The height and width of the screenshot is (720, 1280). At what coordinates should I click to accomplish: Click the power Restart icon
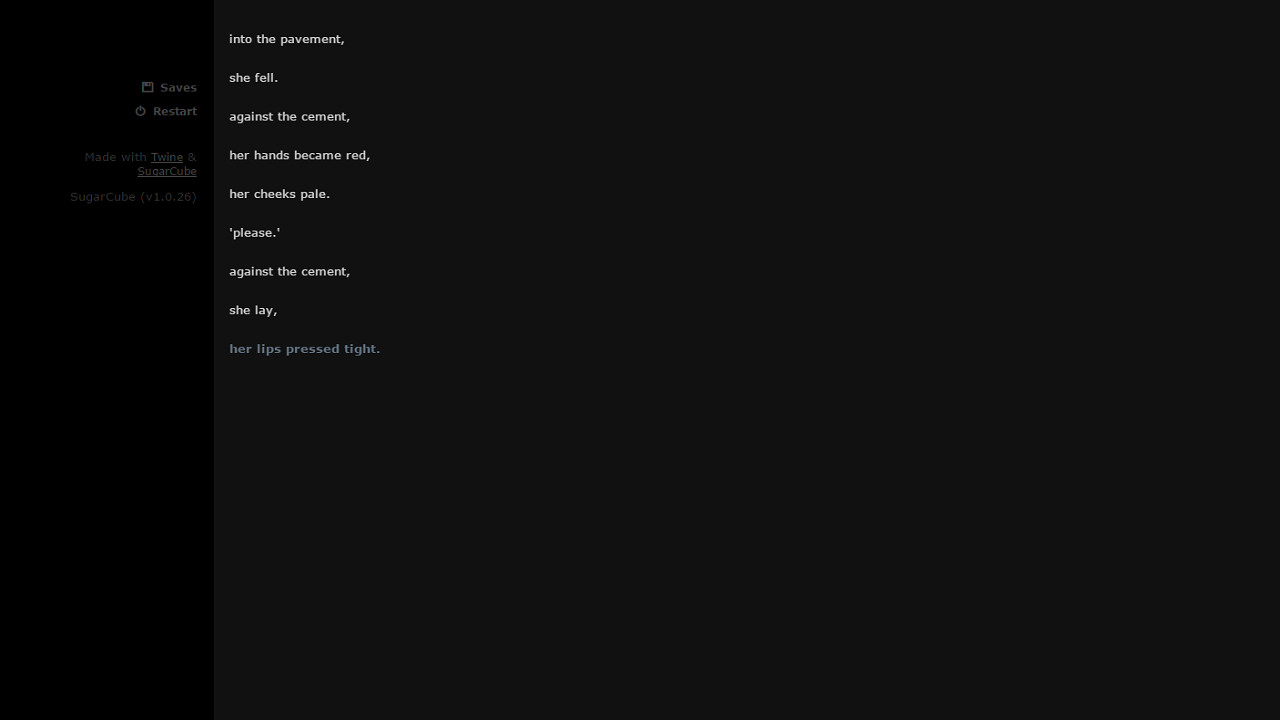141,111
